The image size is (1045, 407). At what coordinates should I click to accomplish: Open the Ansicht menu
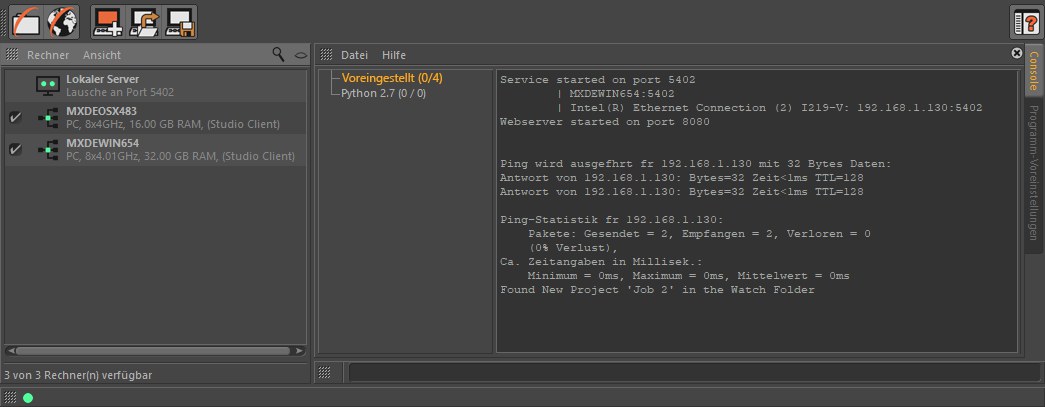pyautogui.click(x=102, y=55)
